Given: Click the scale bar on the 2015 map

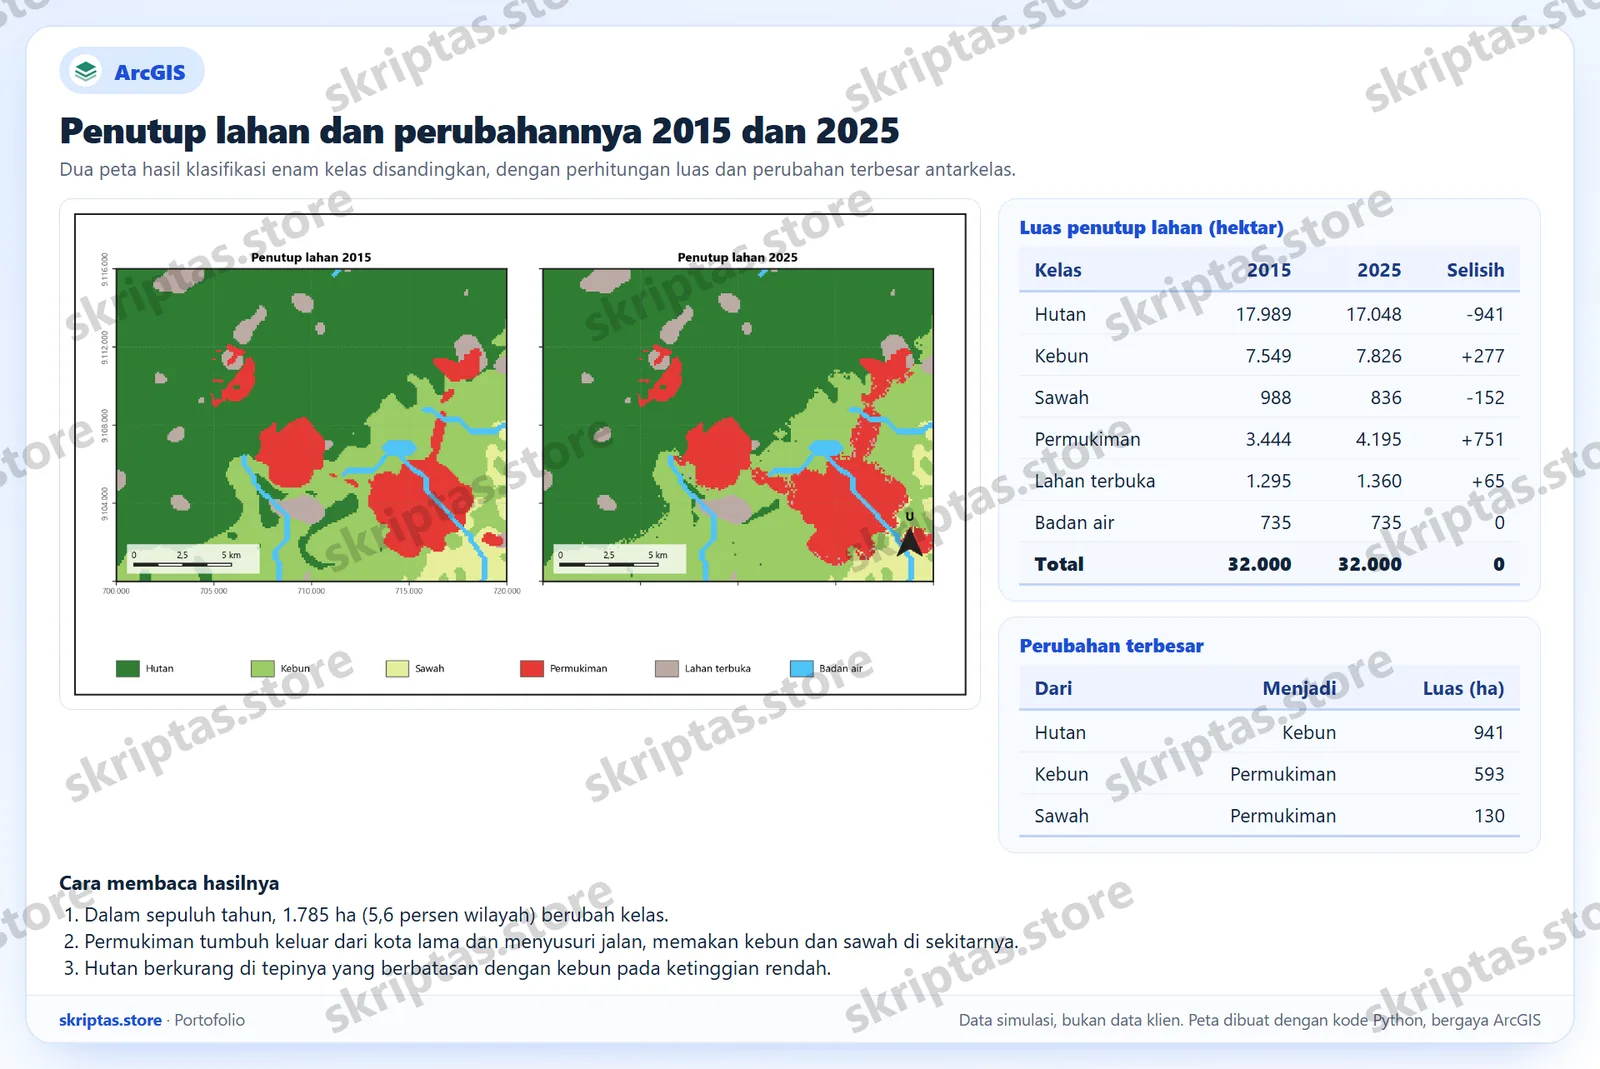Looking at the screenshot, I should [x=192, y=559].
